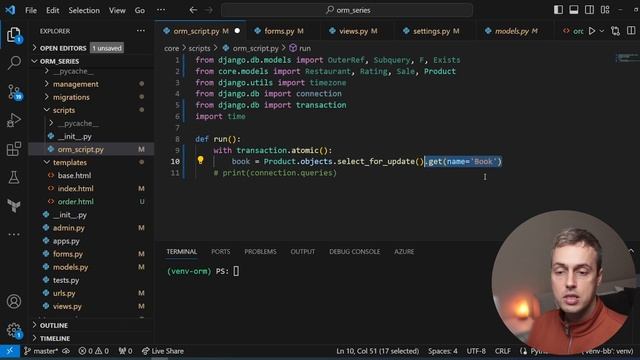The image size is (640, 360).
Task: Expand the OUTLINE section
Action: click(x=91, y=325)
